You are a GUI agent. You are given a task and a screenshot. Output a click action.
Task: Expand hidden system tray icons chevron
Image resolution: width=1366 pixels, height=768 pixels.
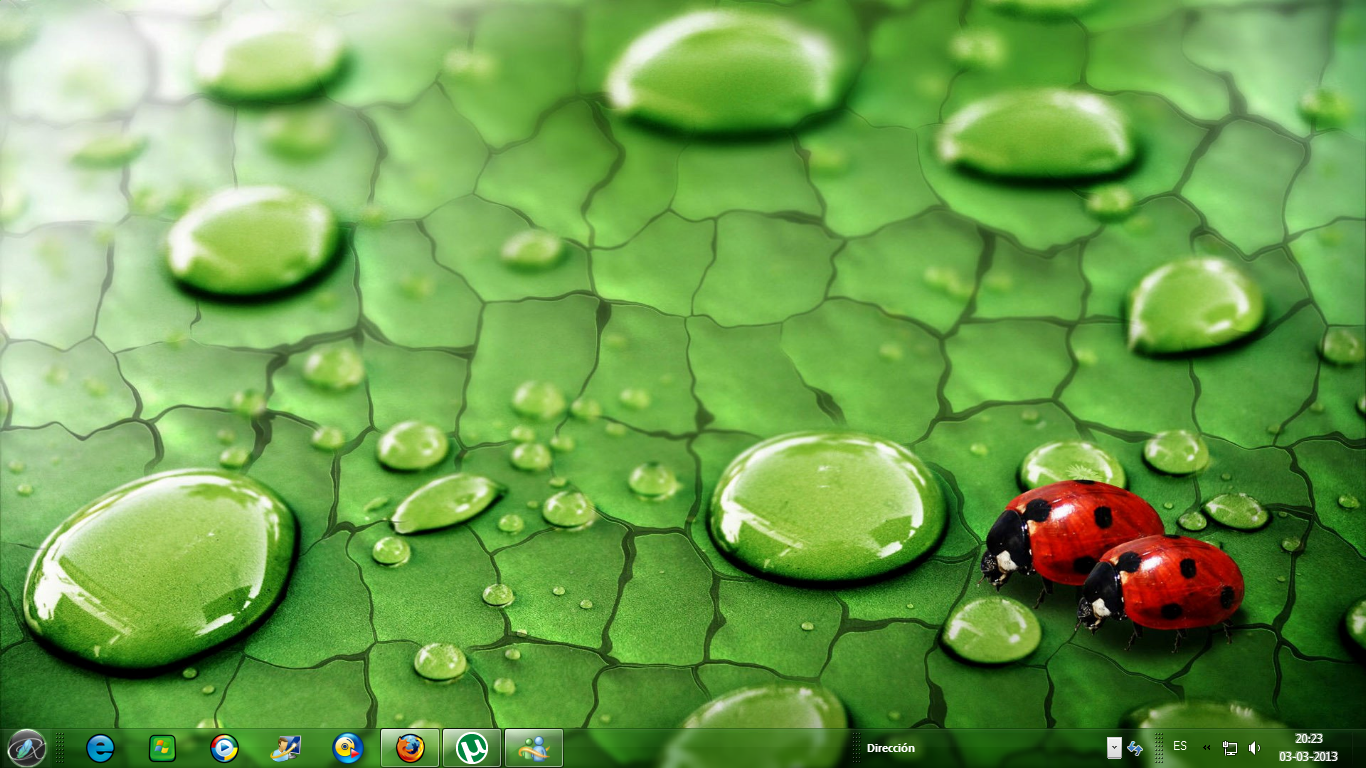coord(1207,747)
